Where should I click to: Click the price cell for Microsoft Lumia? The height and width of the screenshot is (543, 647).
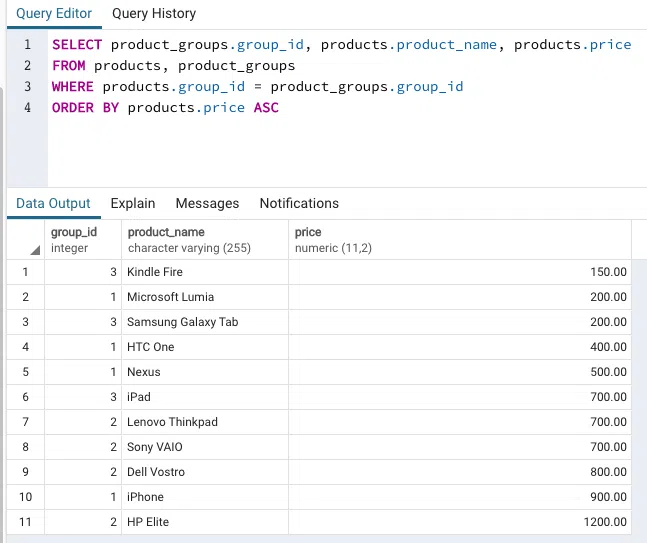click(x=460, y=297)
